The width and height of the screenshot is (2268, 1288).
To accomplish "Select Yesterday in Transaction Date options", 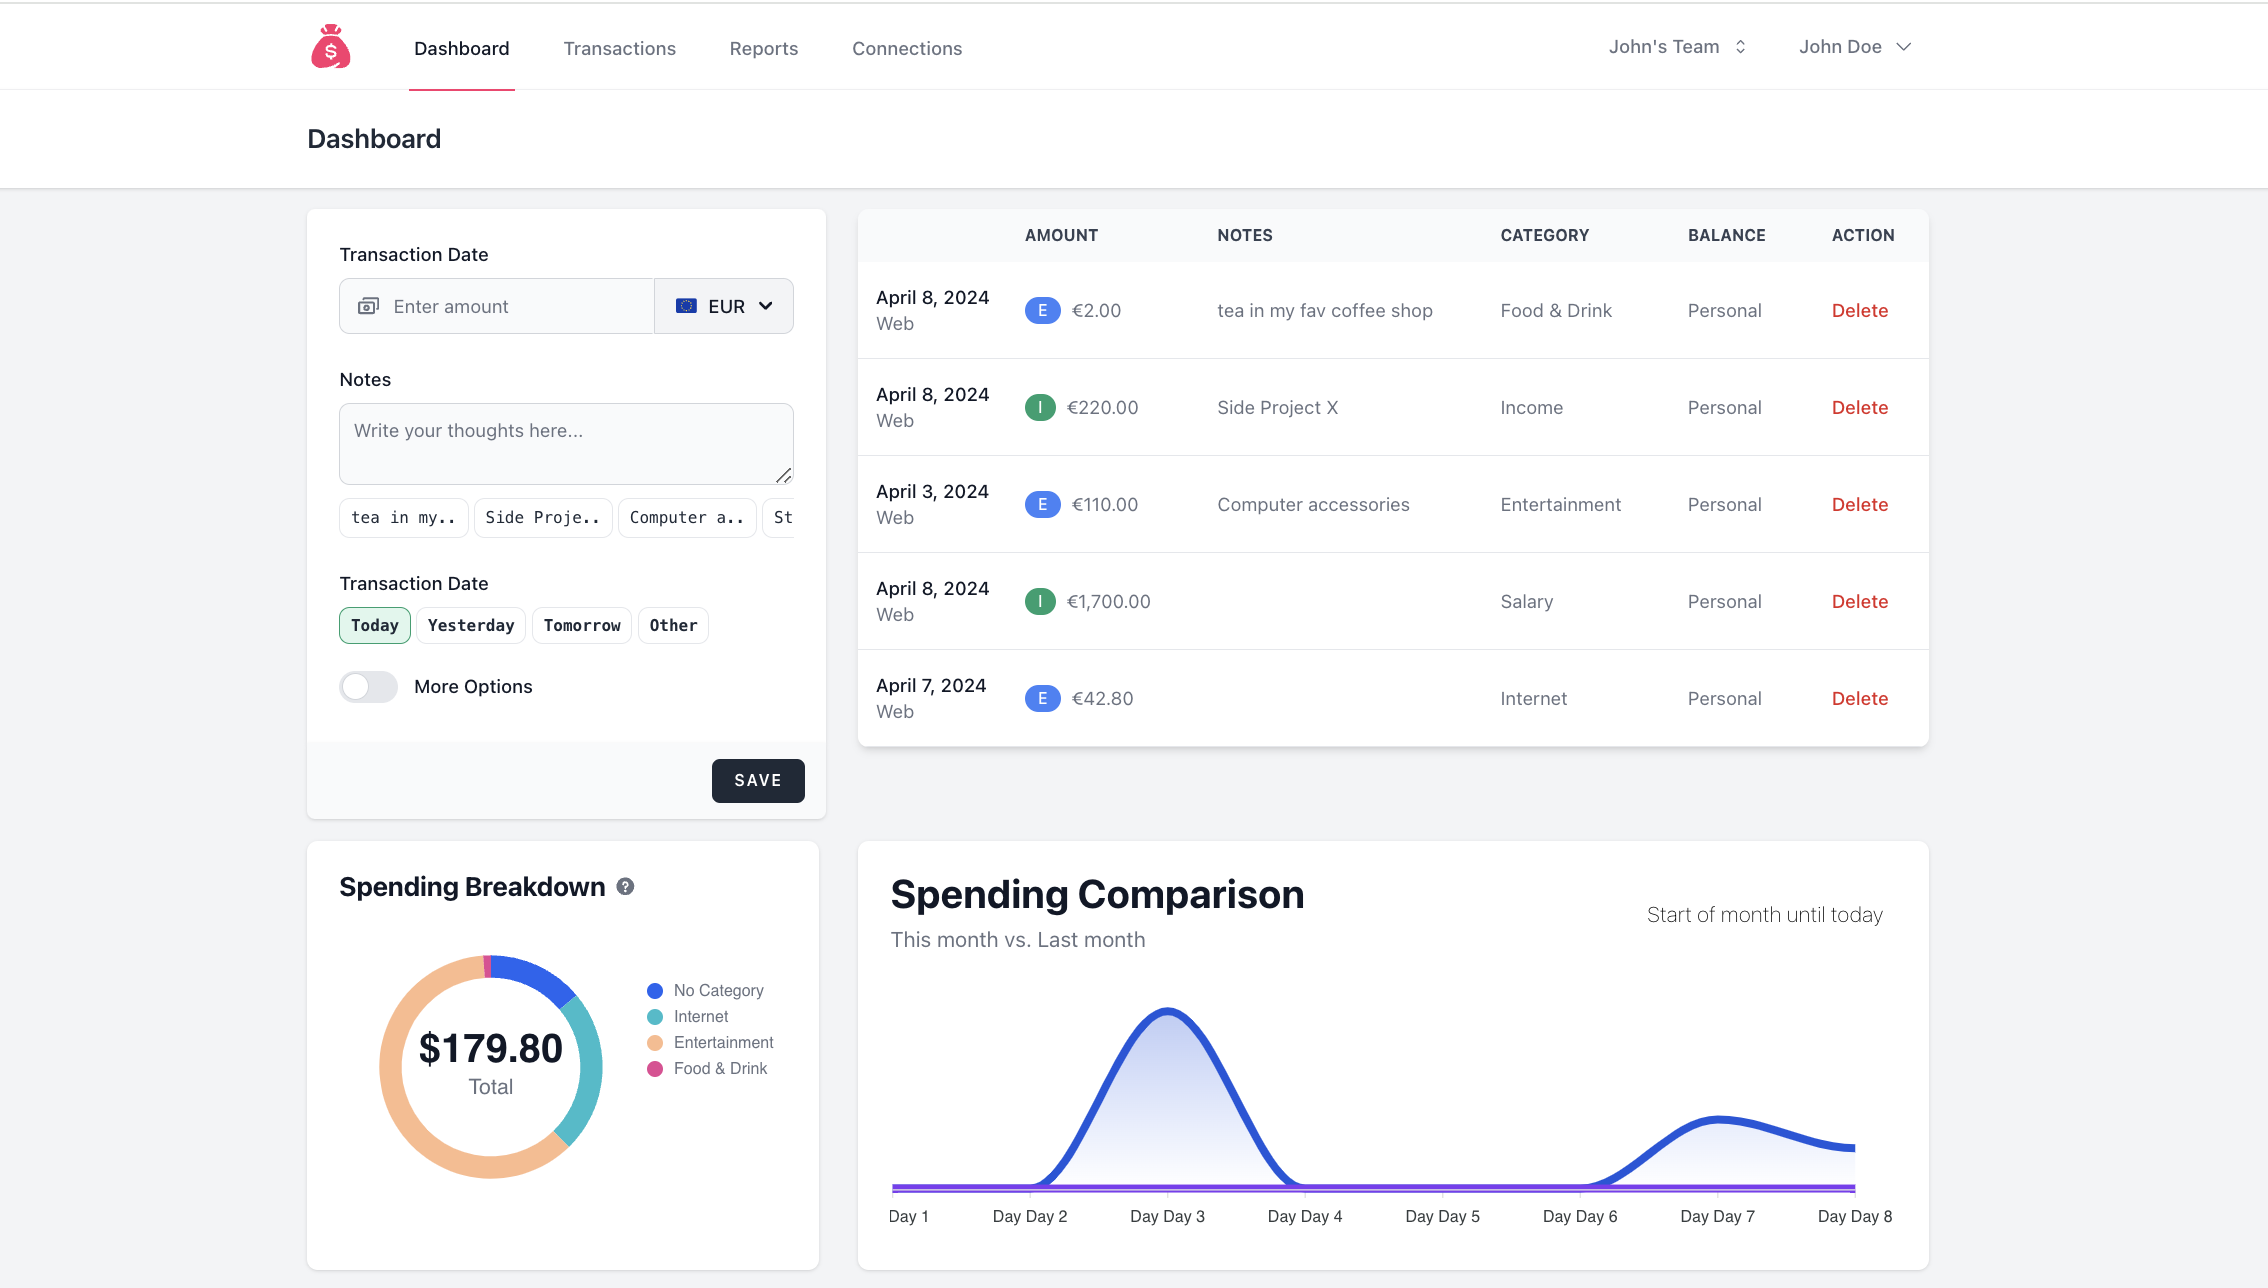I will 470,625.
